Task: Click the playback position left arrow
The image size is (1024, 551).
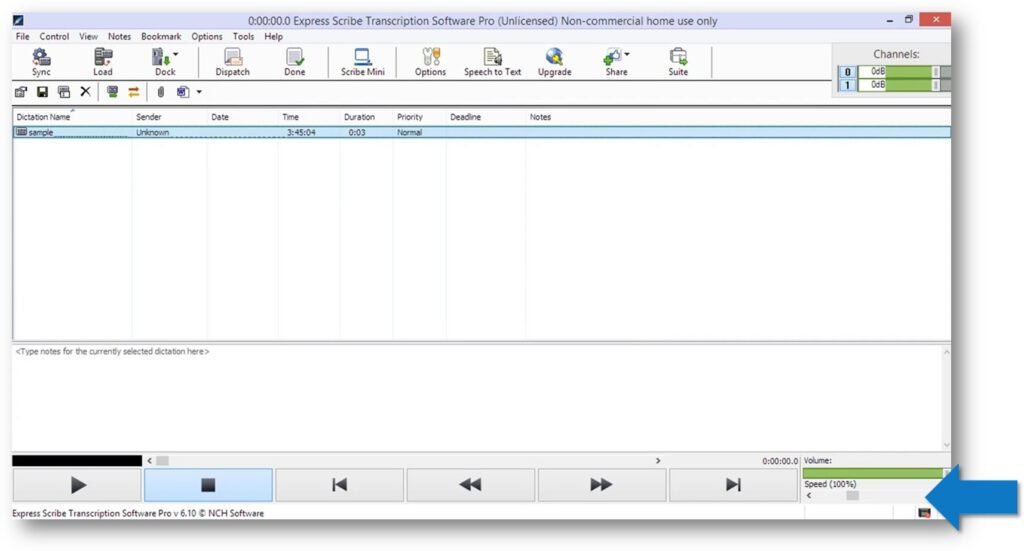Action: click(150, 461)
